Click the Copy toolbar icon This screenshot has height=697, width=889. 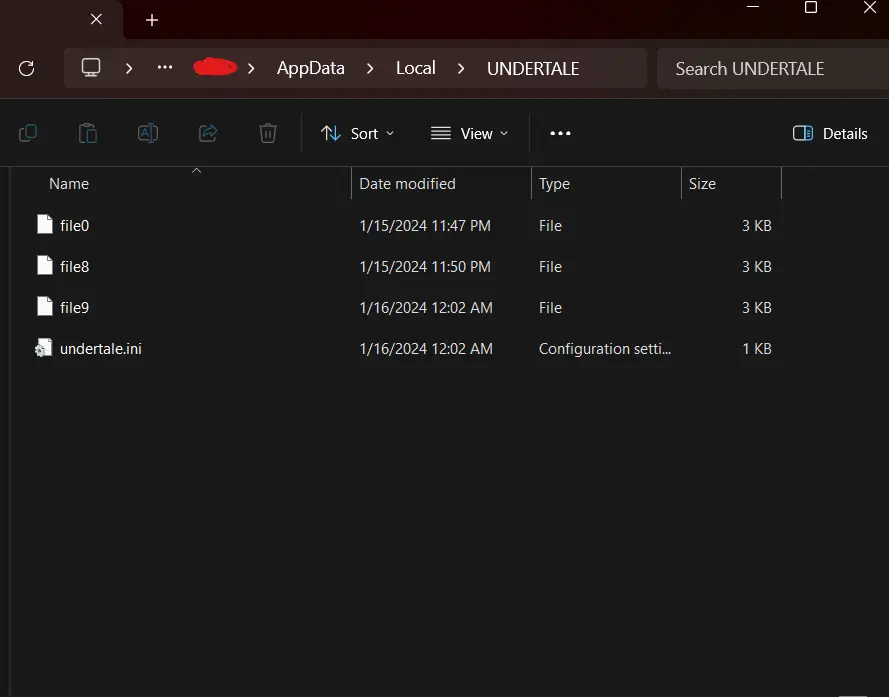pyautogui.click(x=28, y=133)
